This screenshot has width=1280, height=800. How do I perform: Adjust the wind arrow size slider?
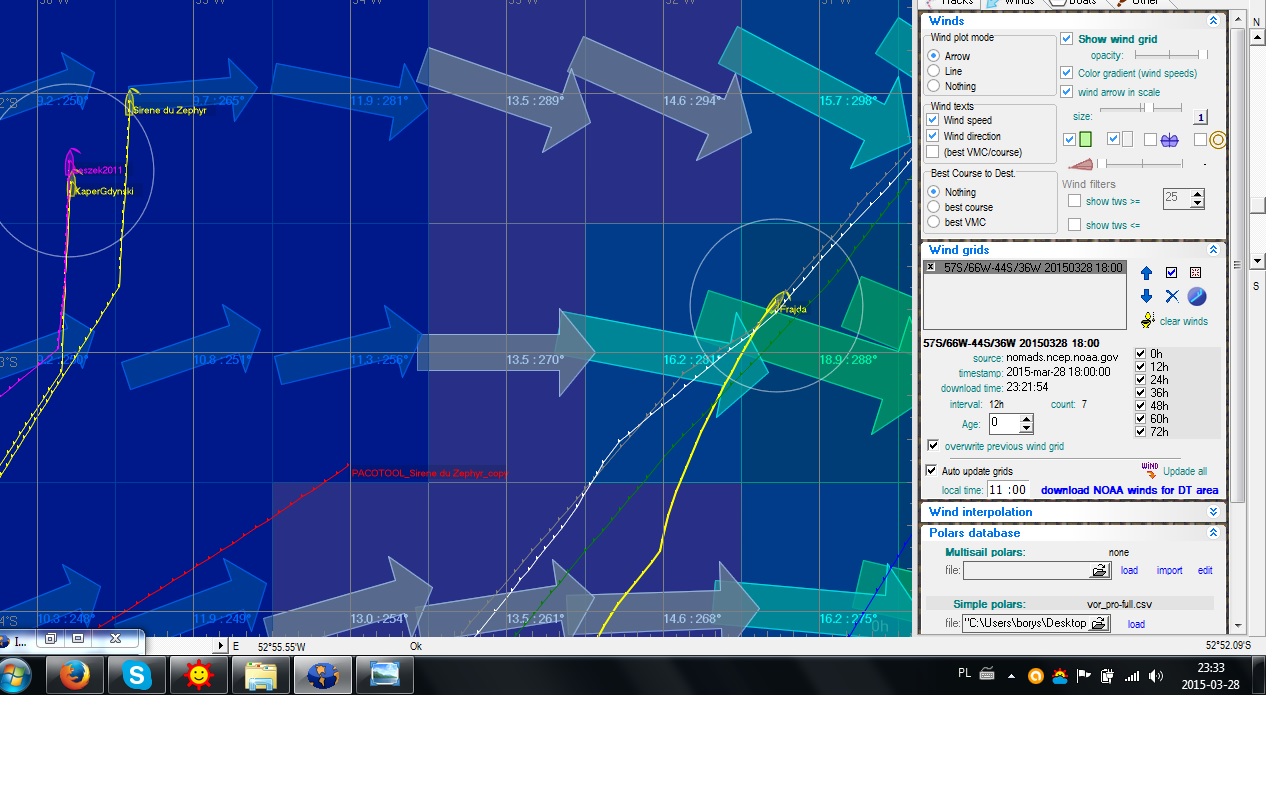(1141, 107)
